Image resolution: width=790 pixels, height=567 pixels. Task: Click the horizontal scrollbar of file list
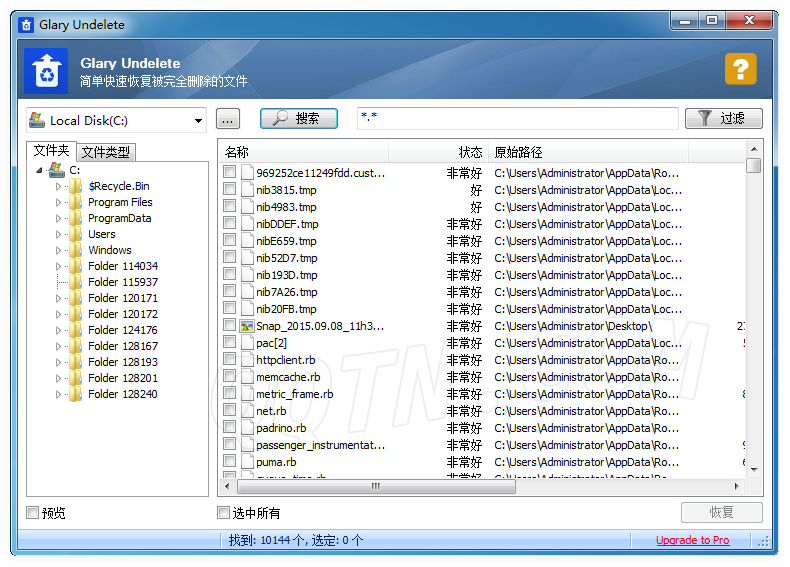pos(376,487)
